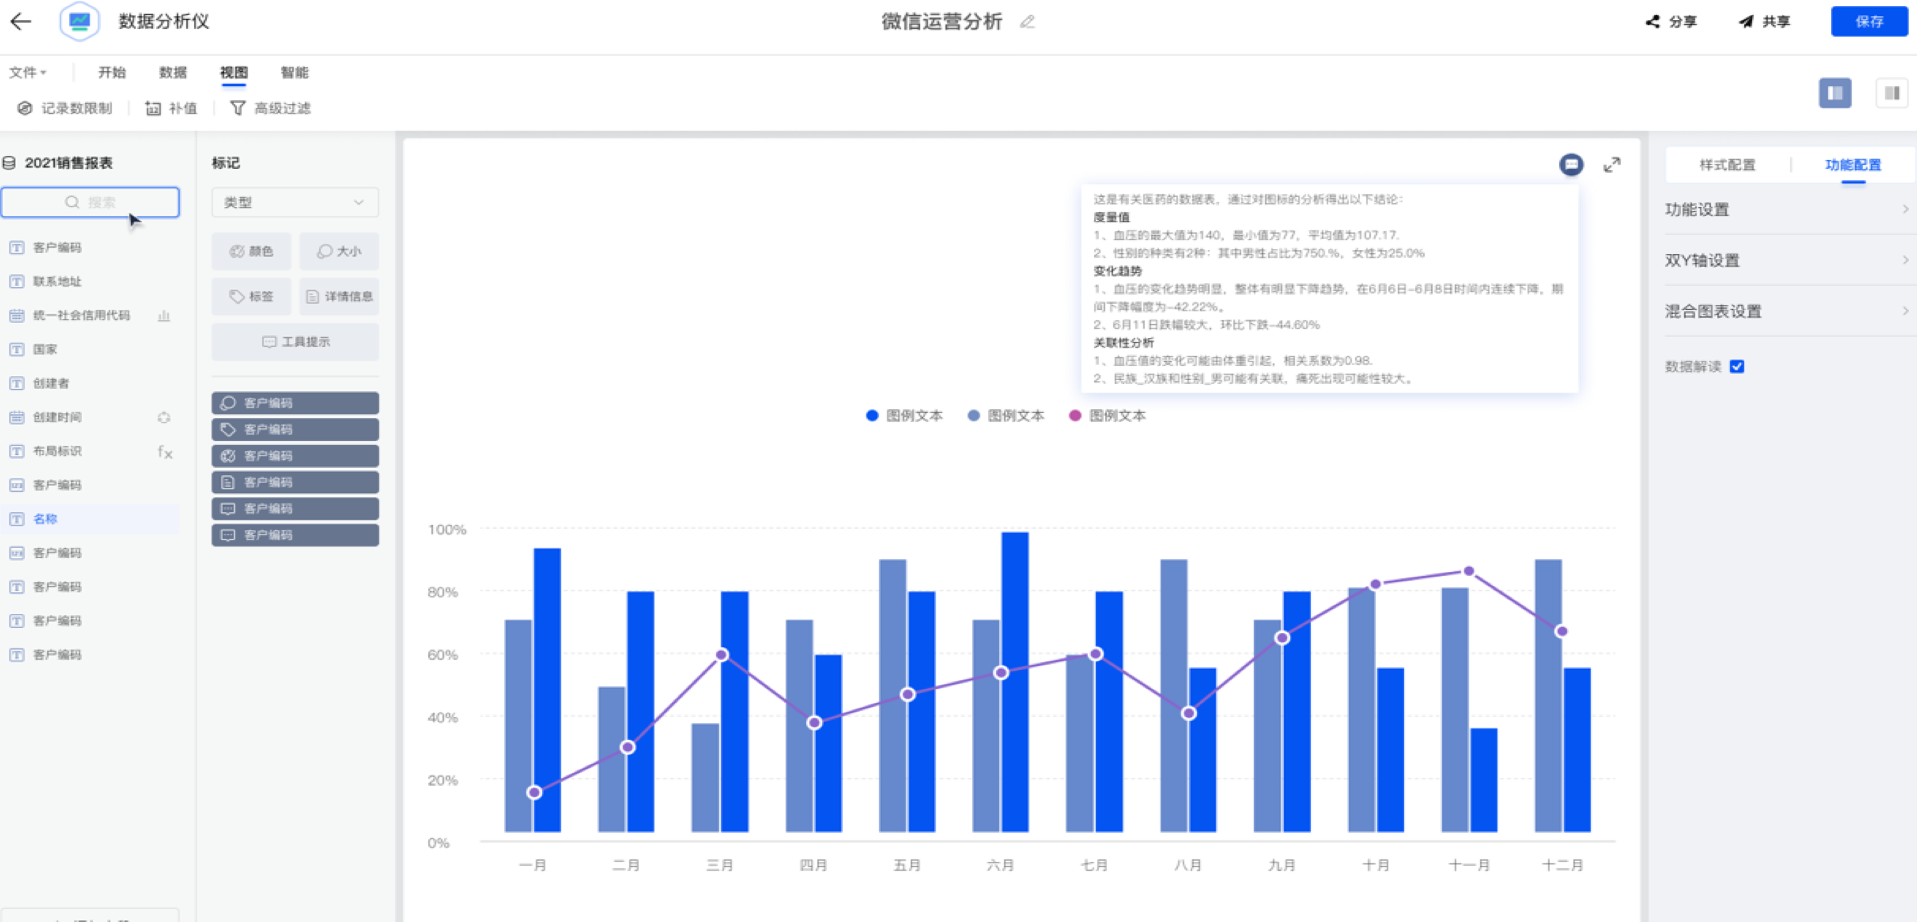Select the 统一社会信用代码 field
Viewport: 1917px width, 922px height.
pyautogui.click(x=81, y=315)
